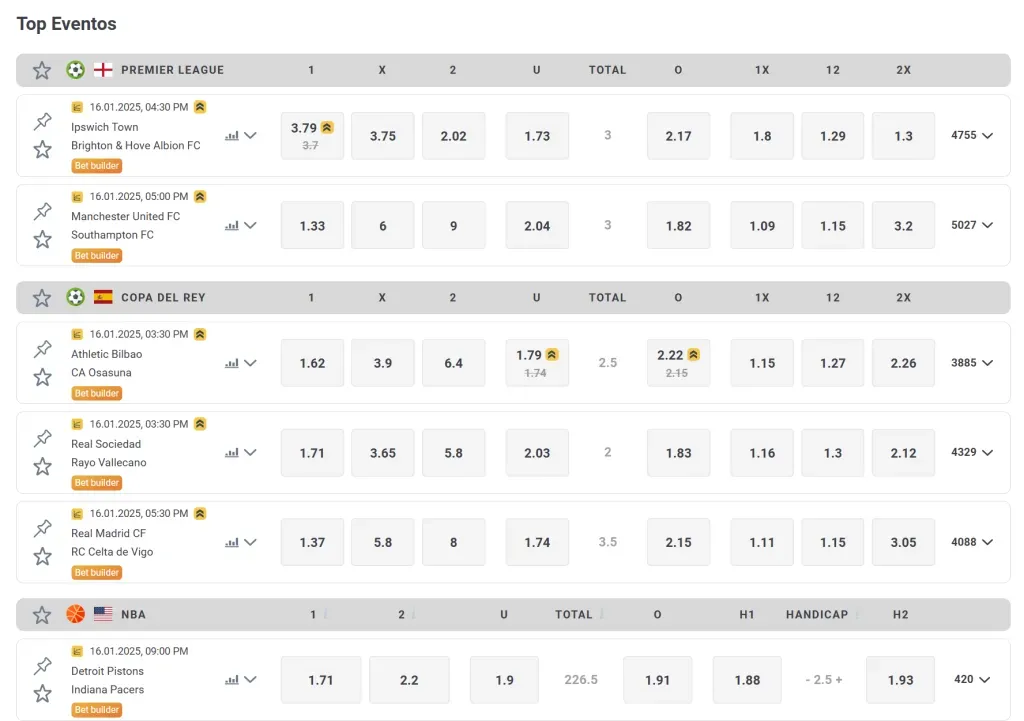Select the NBA league header title
The image size is (1024, 721).
[133, 614]
